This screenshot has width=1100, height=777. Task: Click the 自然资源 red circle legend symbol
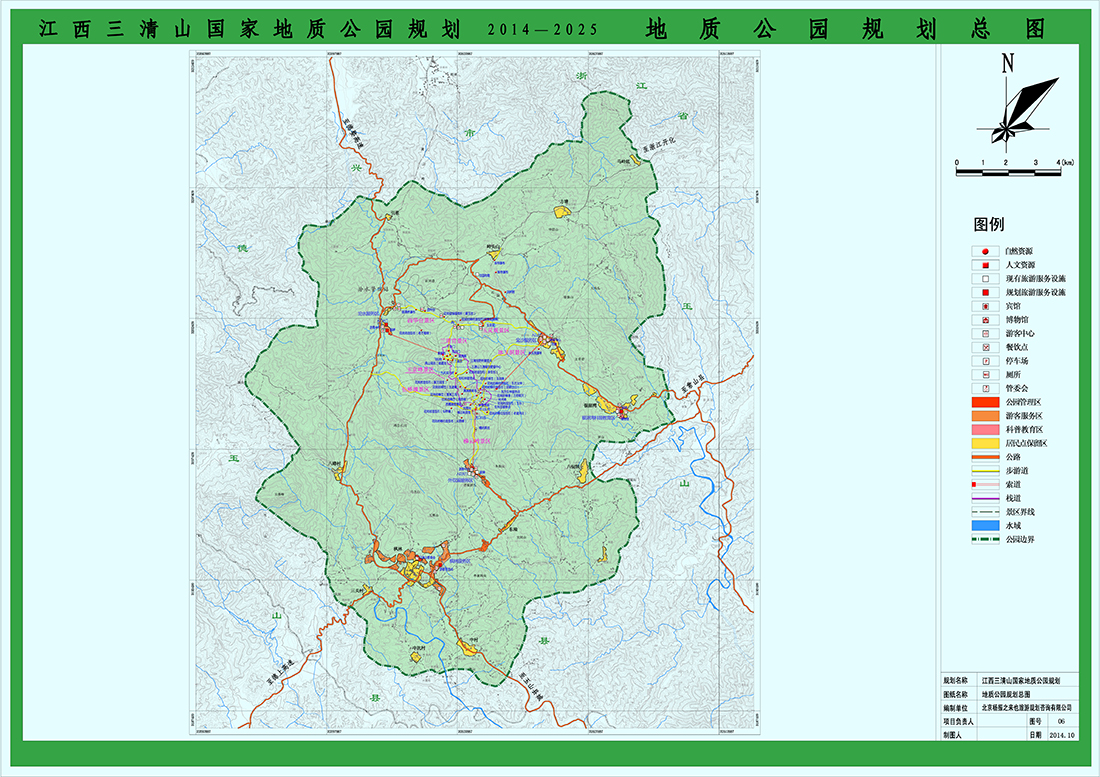985,251
